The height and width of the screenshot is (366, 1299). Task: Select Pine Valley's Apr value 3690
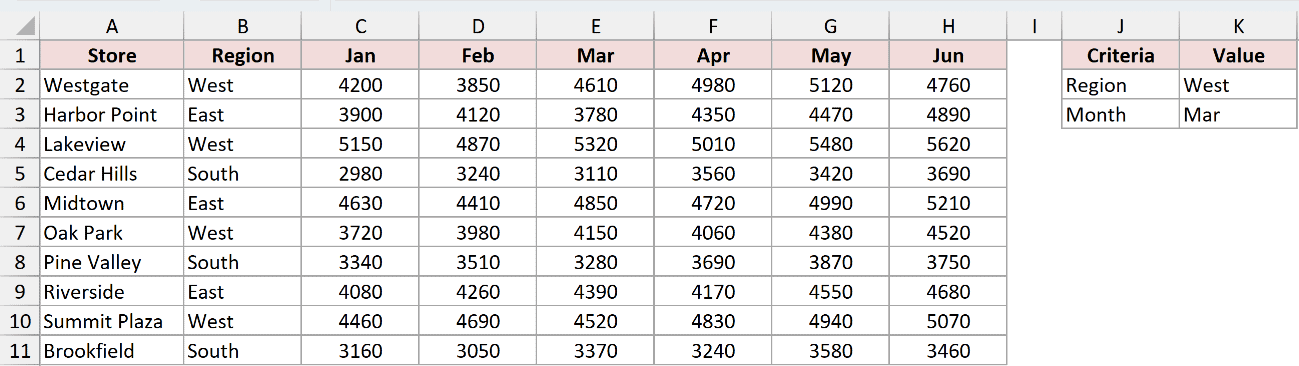[x=713, y=262]
